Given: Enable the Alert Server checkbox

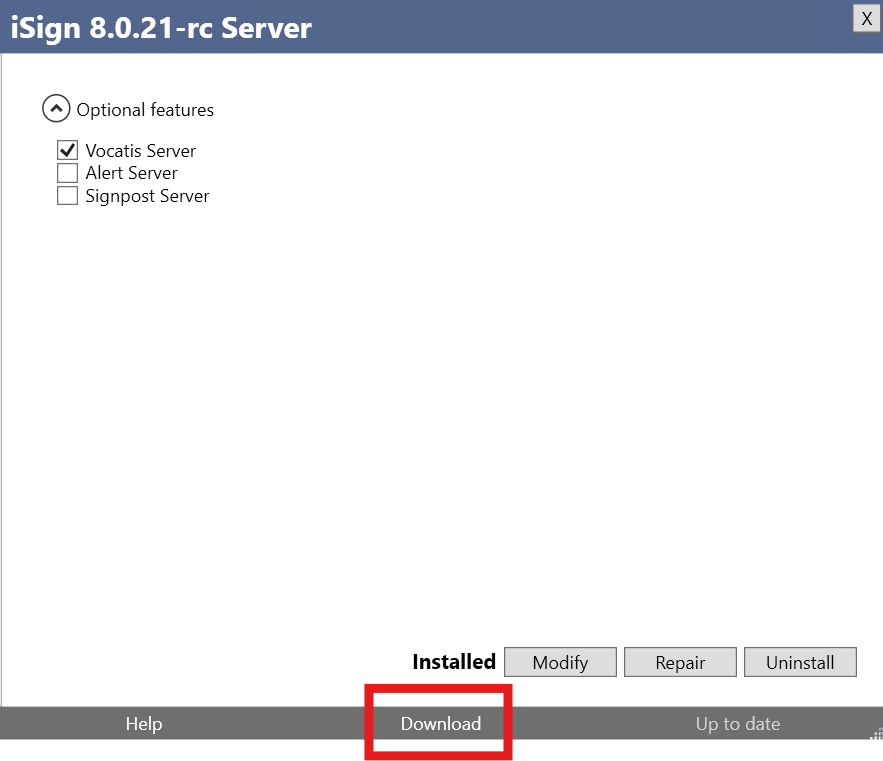Looking at the screenshot, I should pos(68,173).
